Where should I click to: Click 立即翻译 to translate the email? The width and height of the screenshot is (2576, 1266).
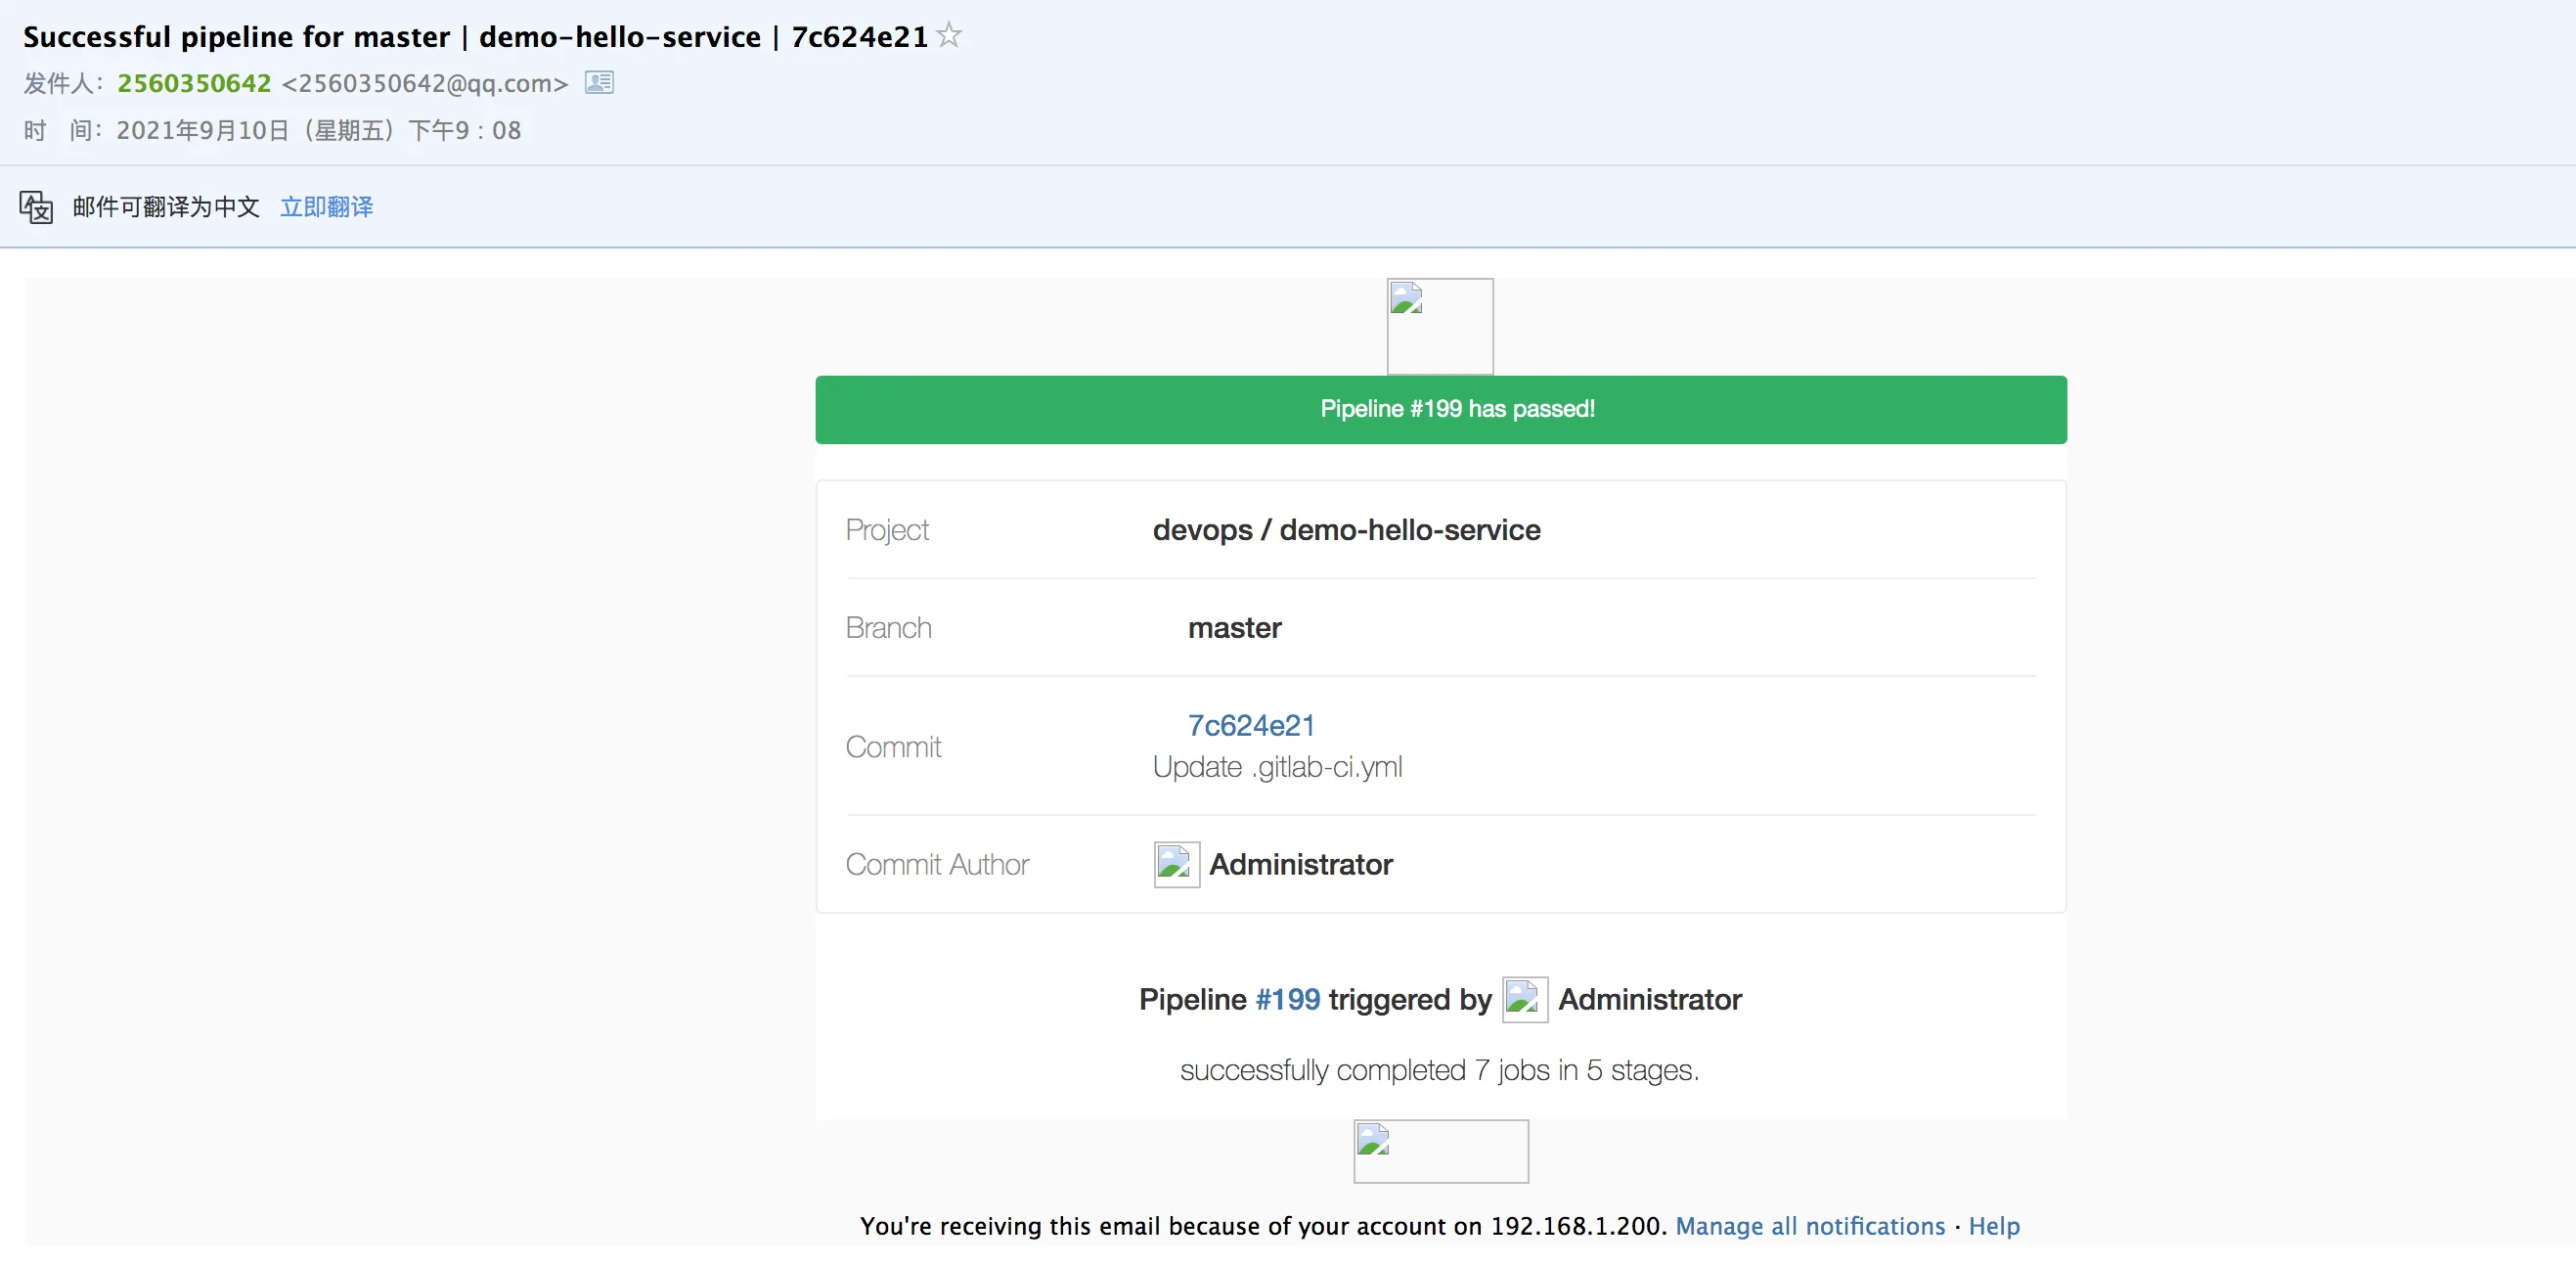tap(326, 207)
